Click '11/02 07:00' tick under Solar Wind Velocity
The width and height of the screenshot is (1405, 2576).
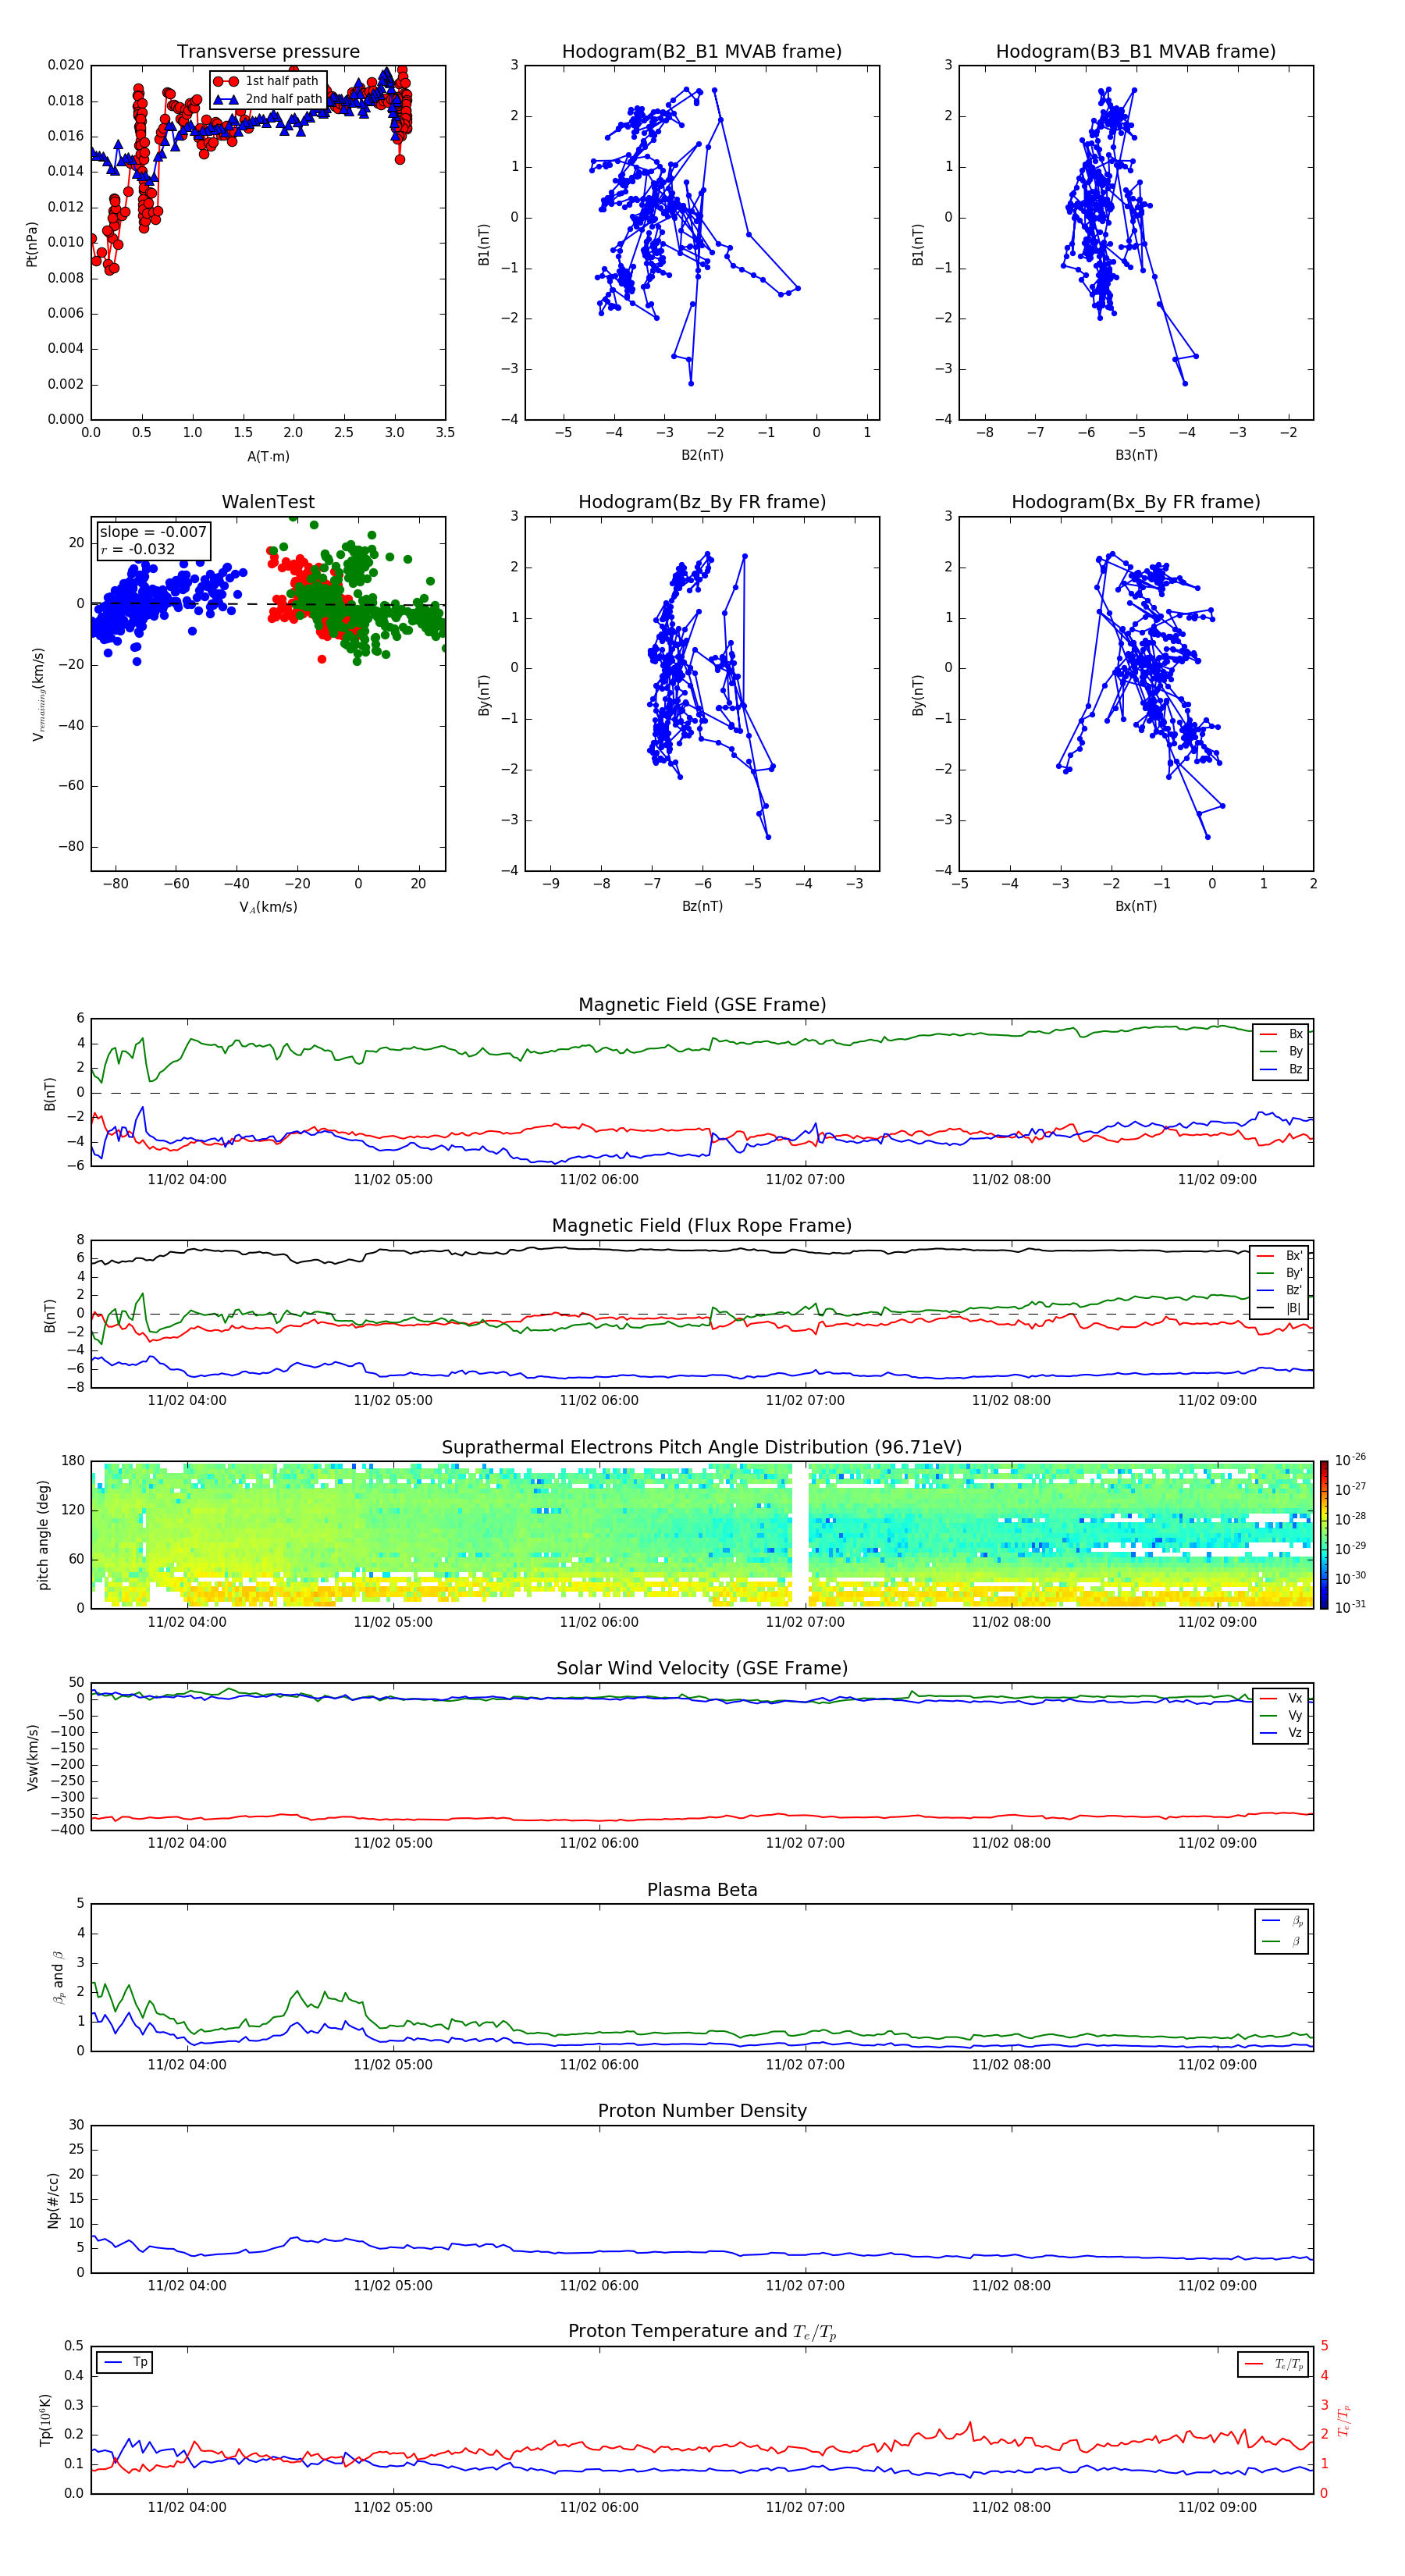click(805, 1843)
